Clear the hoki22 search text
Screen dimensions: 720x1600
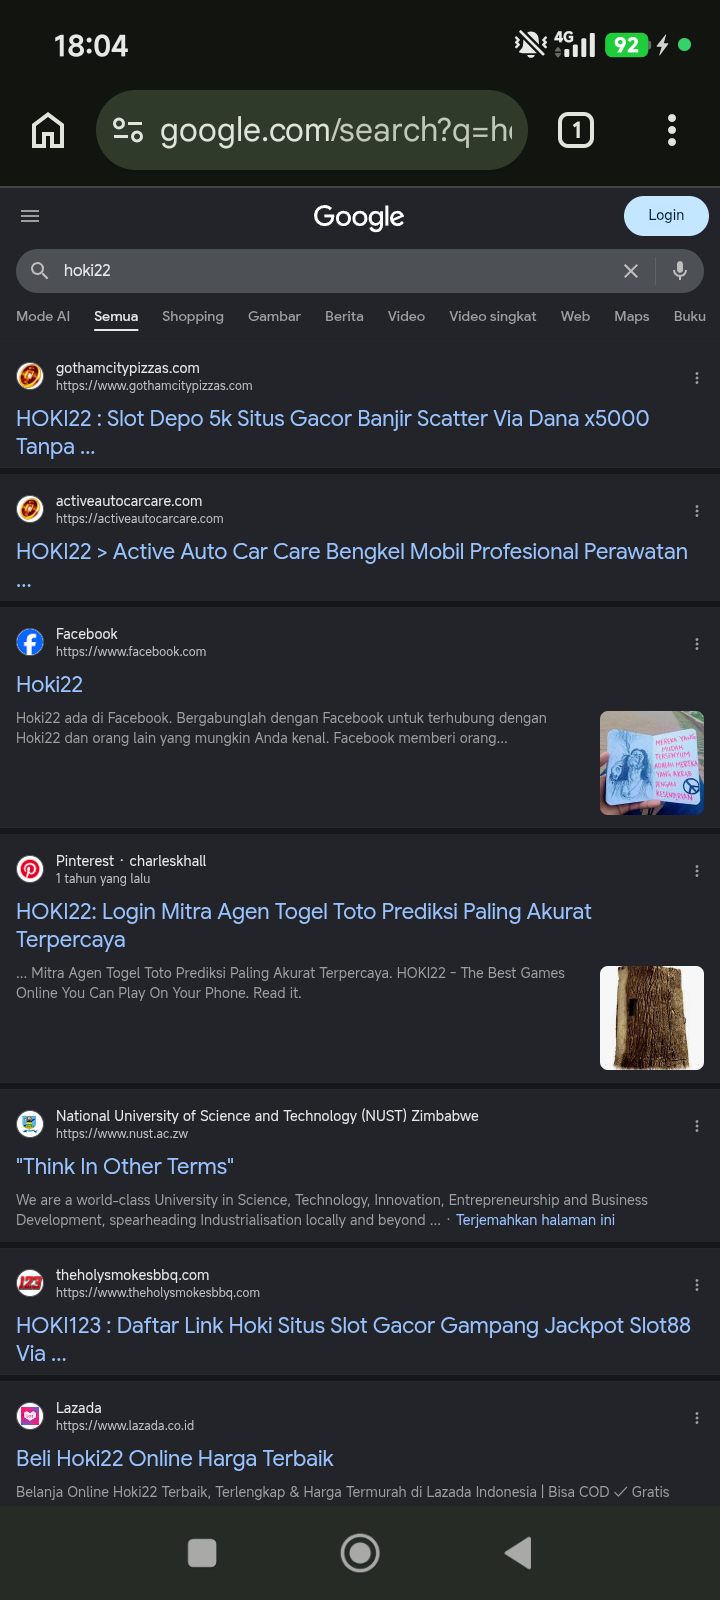[631, 271]
